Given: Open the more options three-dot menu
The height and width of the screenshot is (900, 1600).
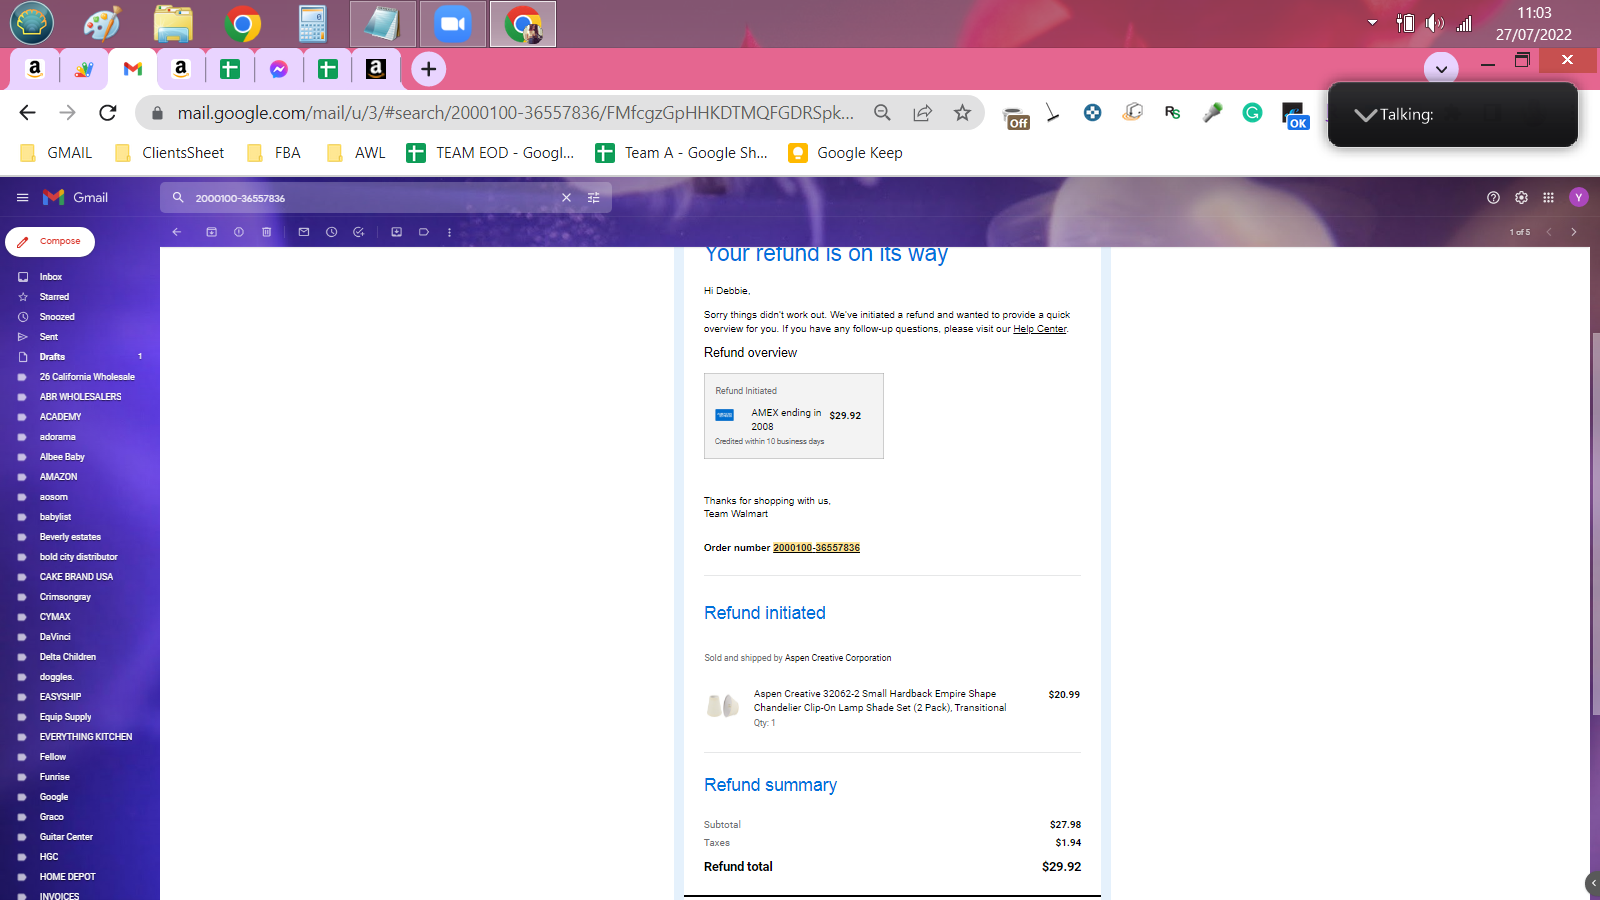Looking at the screenshot, I should click(449, 232).
